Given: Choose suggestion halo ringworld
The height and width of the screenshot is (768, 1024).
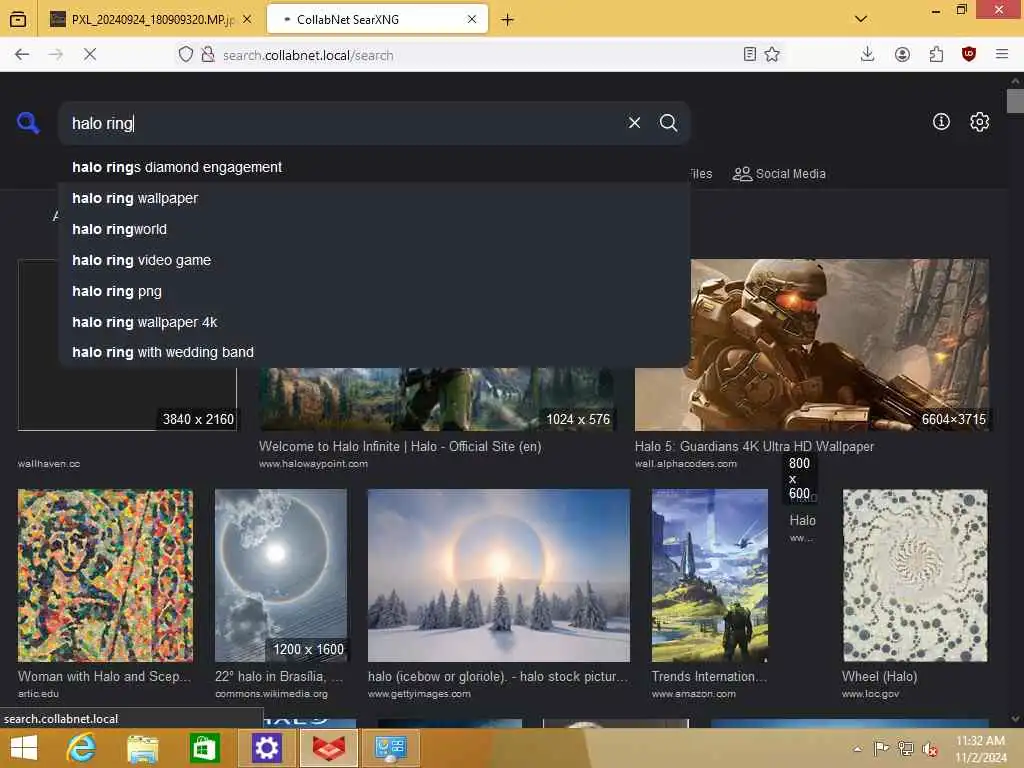Looking at the screenshot, I should coord(374,229).
